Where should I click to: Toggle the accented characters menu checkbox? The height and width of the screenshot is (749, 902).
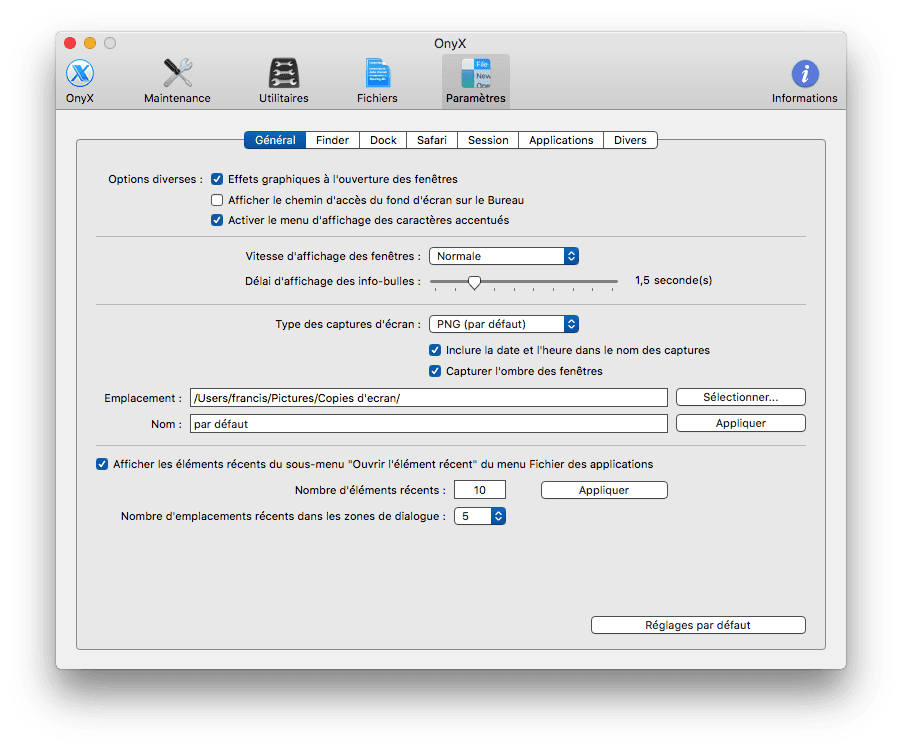217,220
